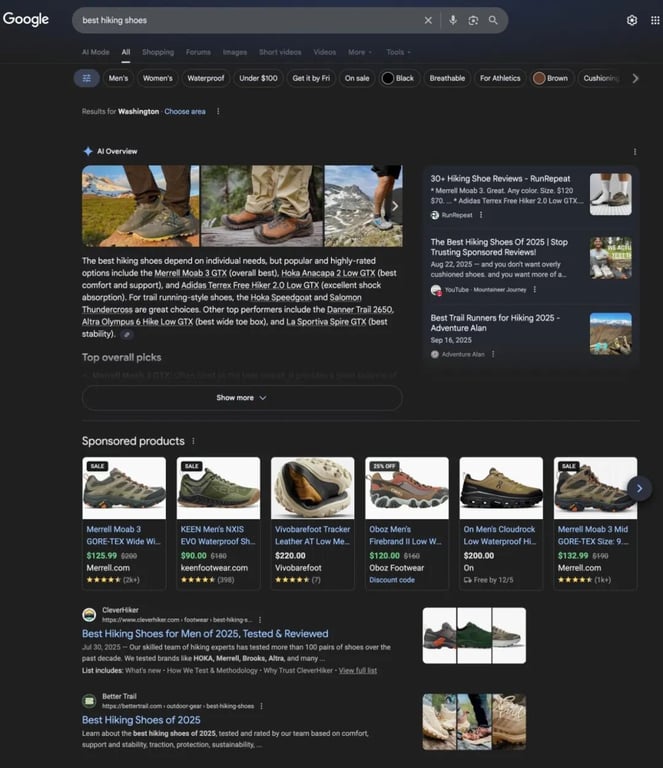
Task: Open quick settings gear icon
Action: tap(632, 20)
